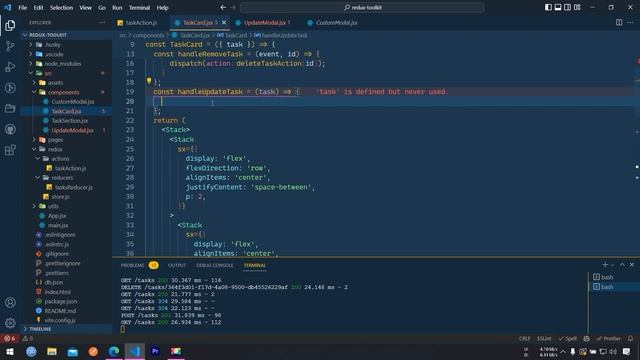Switch to the taskAction.js tab

coord(141,23)
